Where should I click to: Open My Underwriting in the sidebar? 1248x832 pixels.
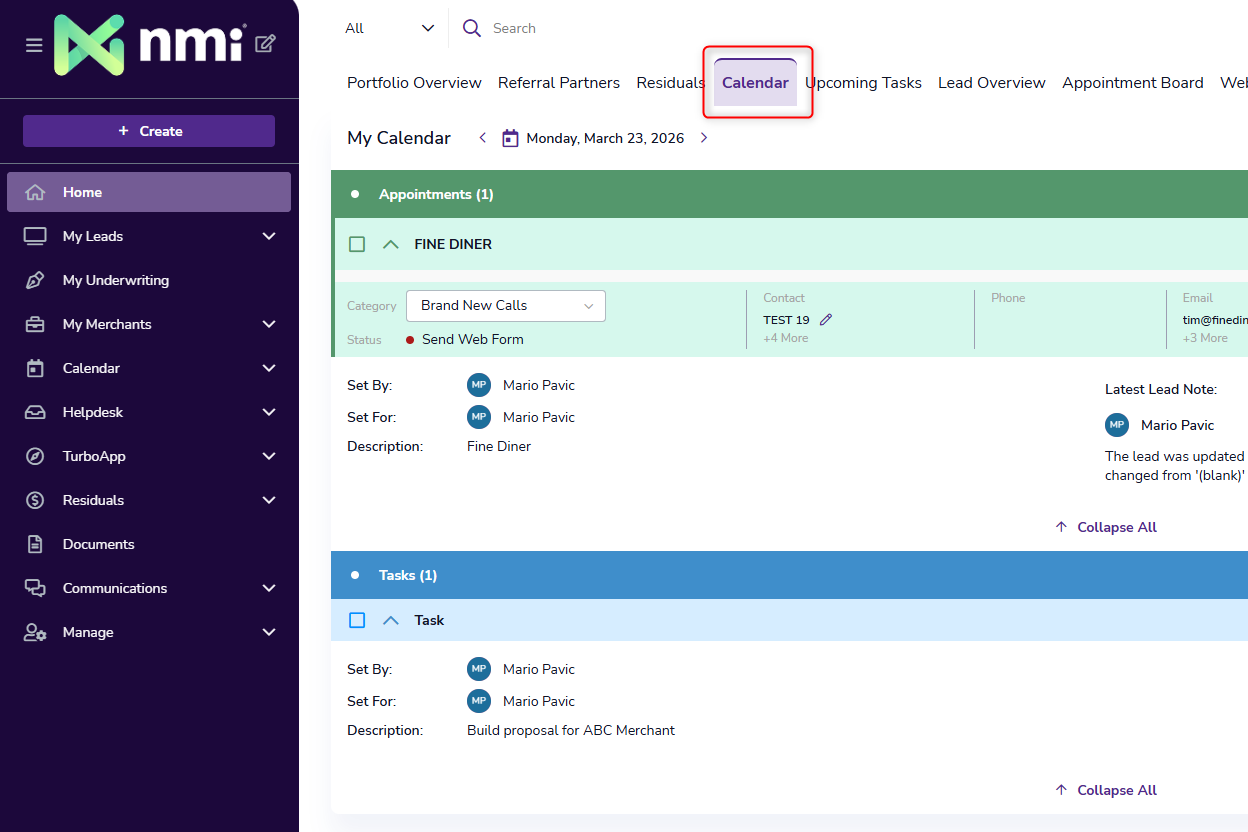coord(115,280)
